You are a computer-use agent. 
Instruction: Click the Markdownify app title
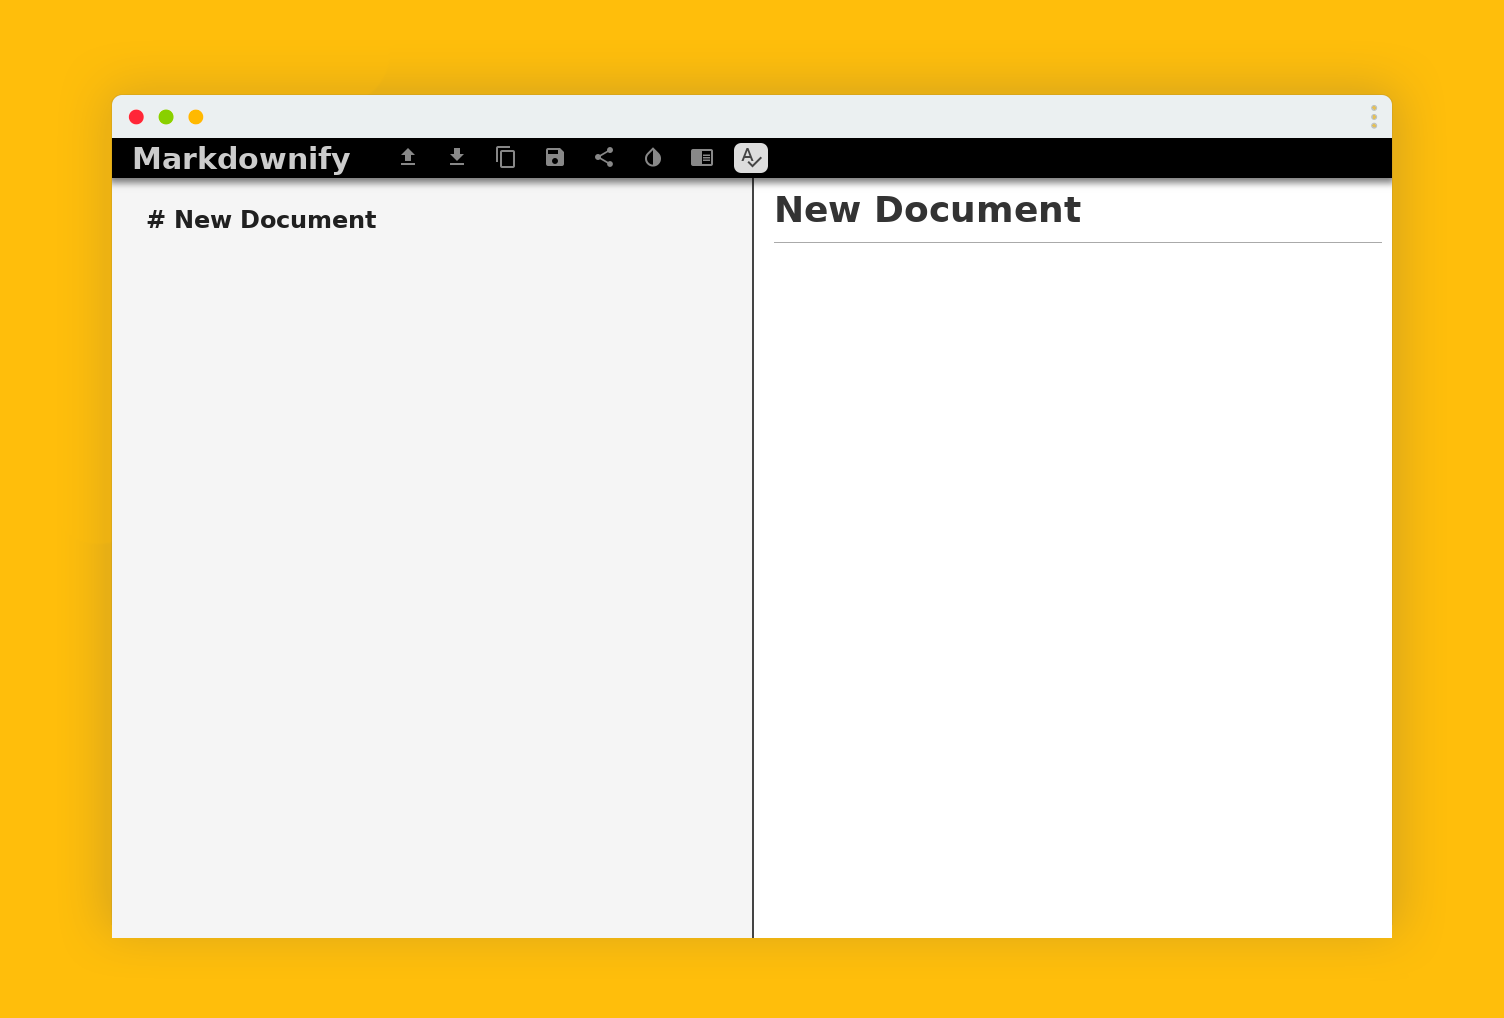pyautogui.click(x=240, y=158)
